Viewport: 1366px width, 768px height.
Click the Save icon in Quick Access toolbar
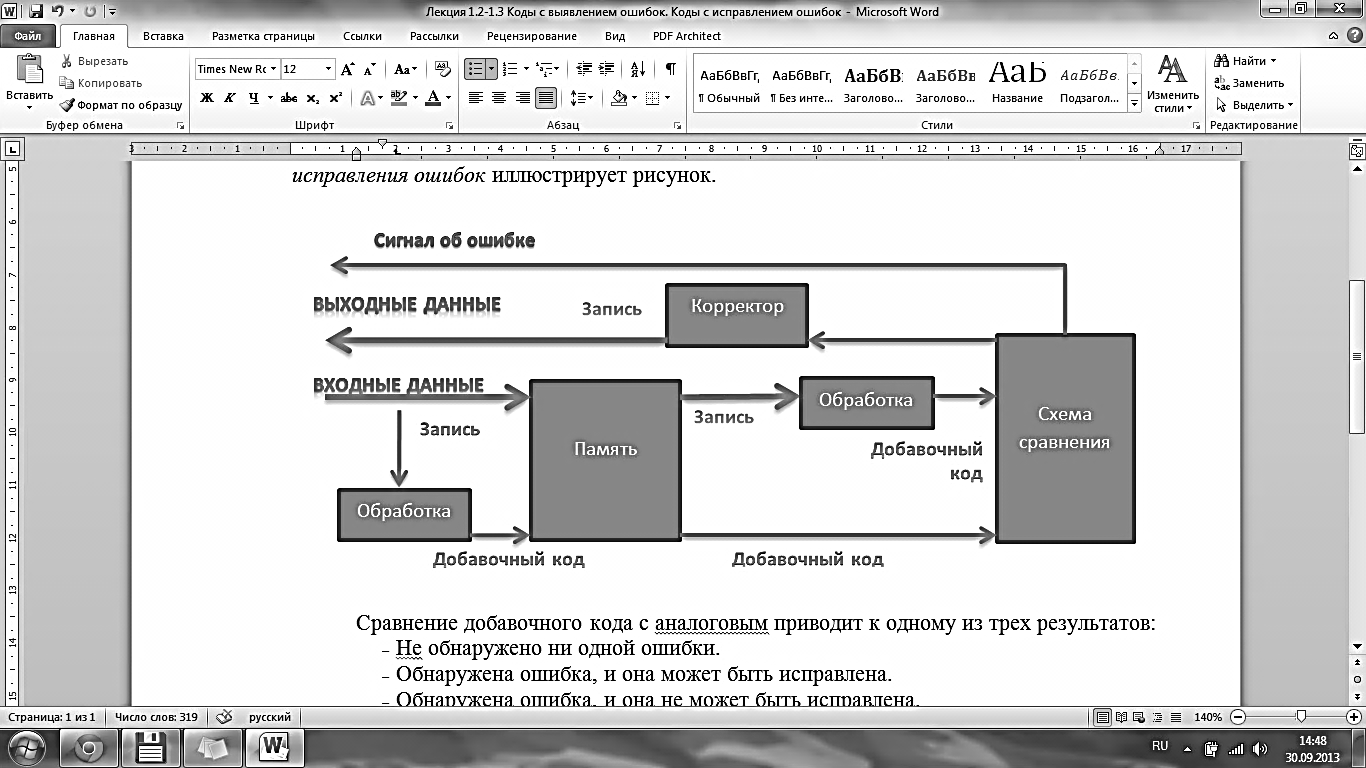(x=36, y=11)
